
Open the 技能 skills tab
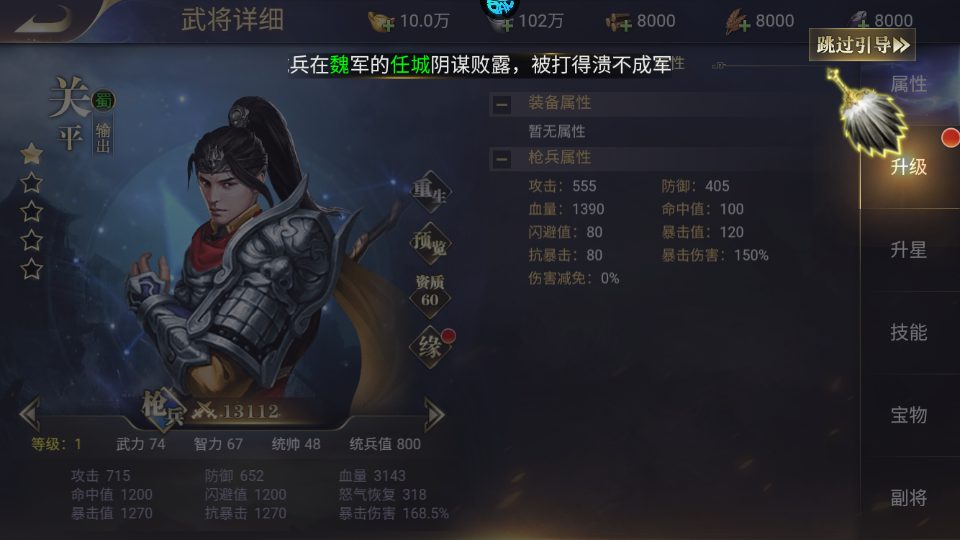click(x=909, y=332)
